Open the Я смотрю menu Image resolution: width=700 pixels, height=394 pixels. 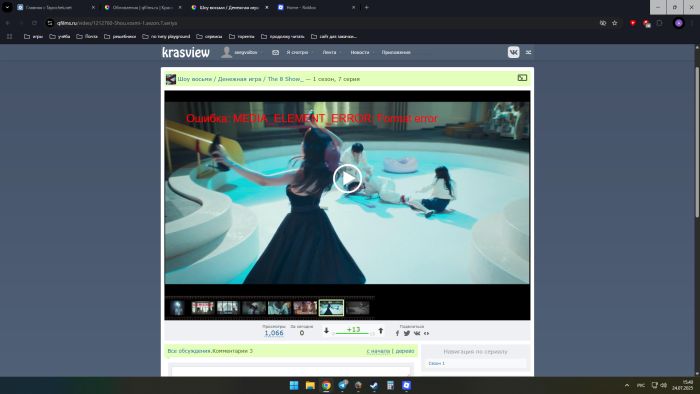click(297, 53)
